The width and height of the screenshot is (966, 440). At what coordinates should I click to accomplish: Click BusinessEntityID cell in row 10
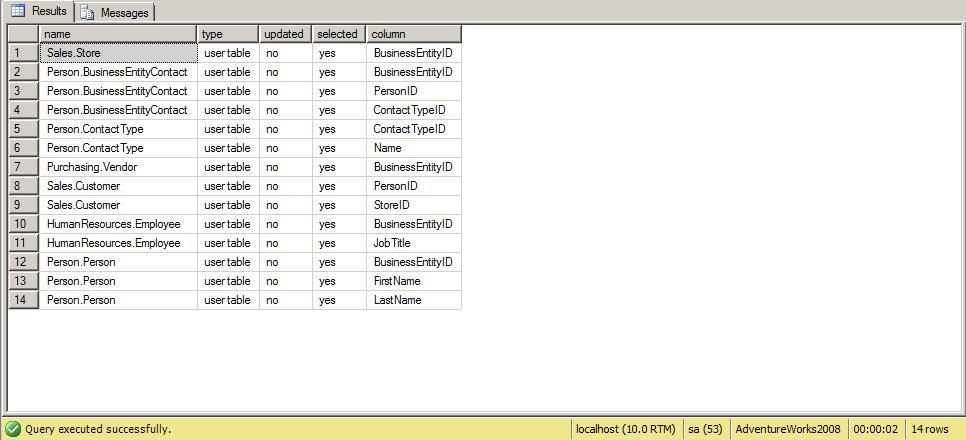[413, 224]
